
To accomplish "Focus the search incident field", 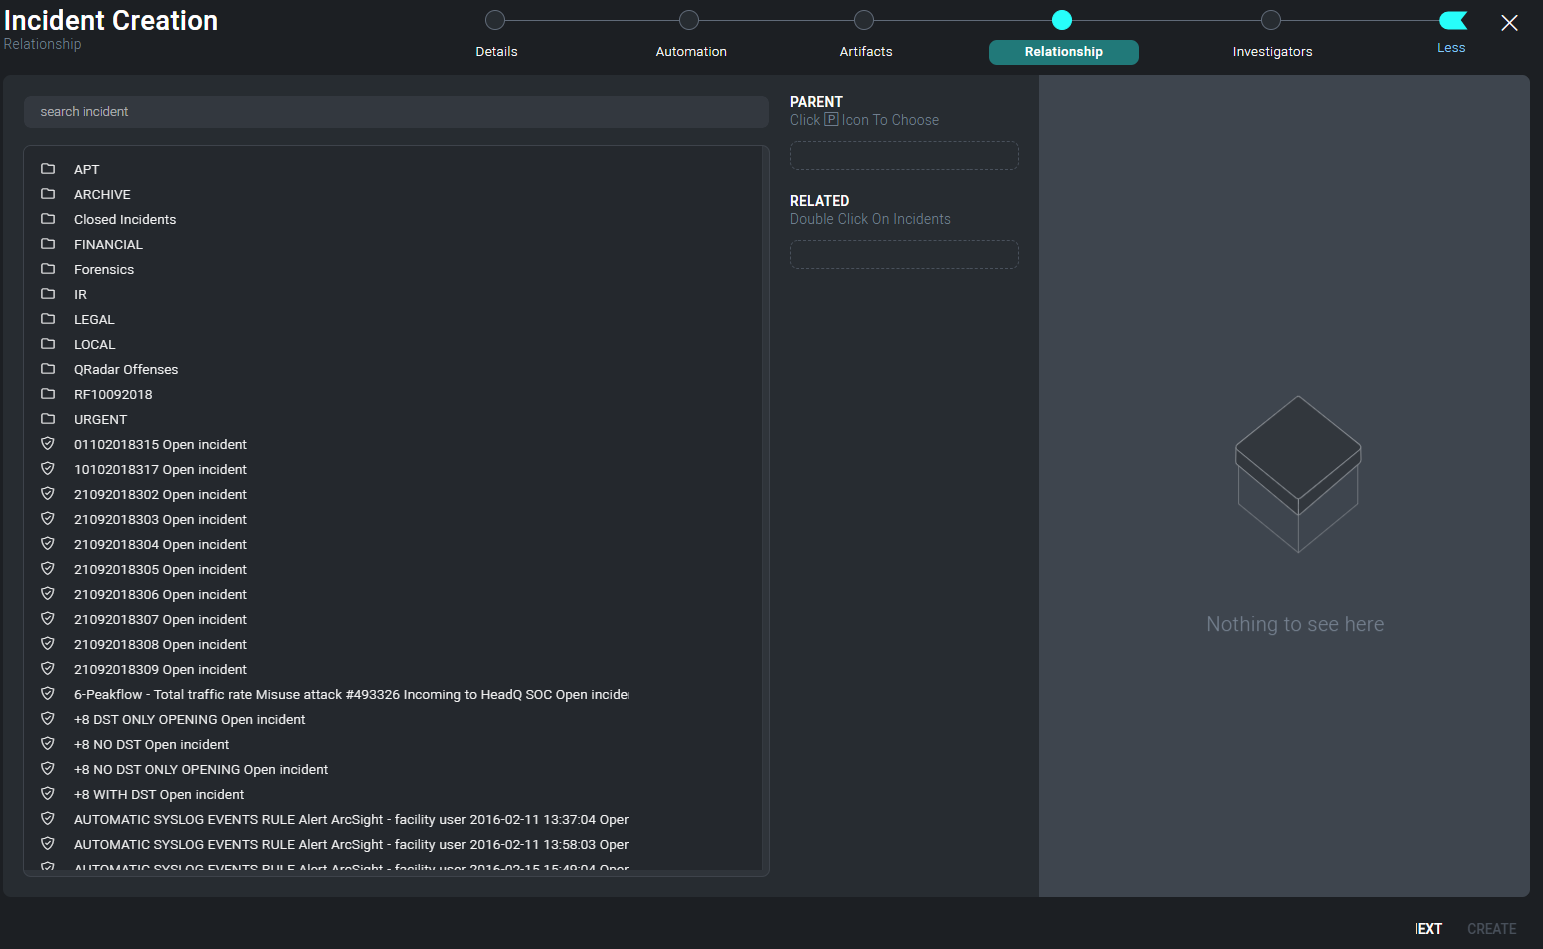I will coord(396,112).
